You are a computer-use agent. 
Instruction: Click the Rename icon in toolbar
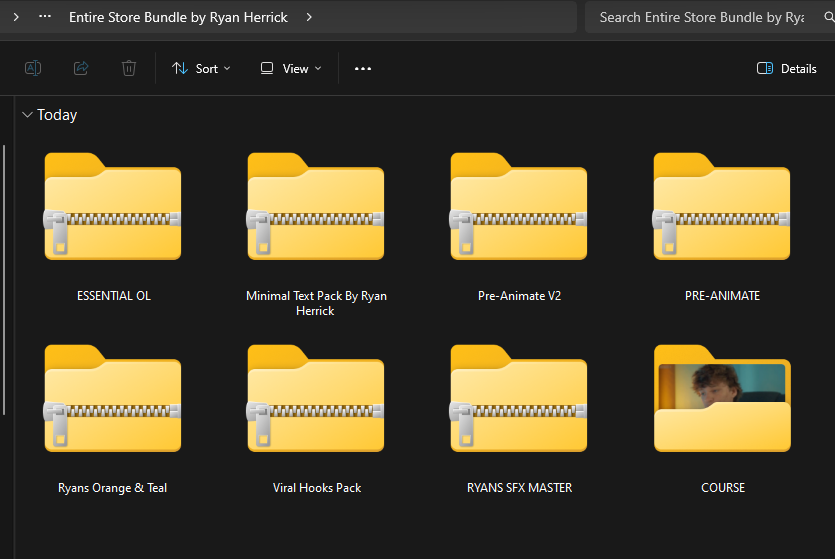click(x=33, y=68)
